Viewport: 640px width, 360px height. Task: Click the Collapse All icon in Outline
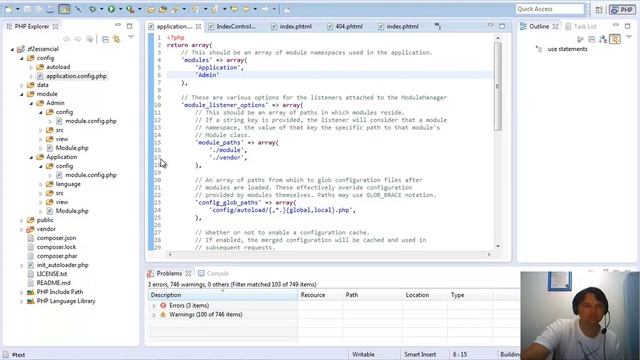point(592,39)
